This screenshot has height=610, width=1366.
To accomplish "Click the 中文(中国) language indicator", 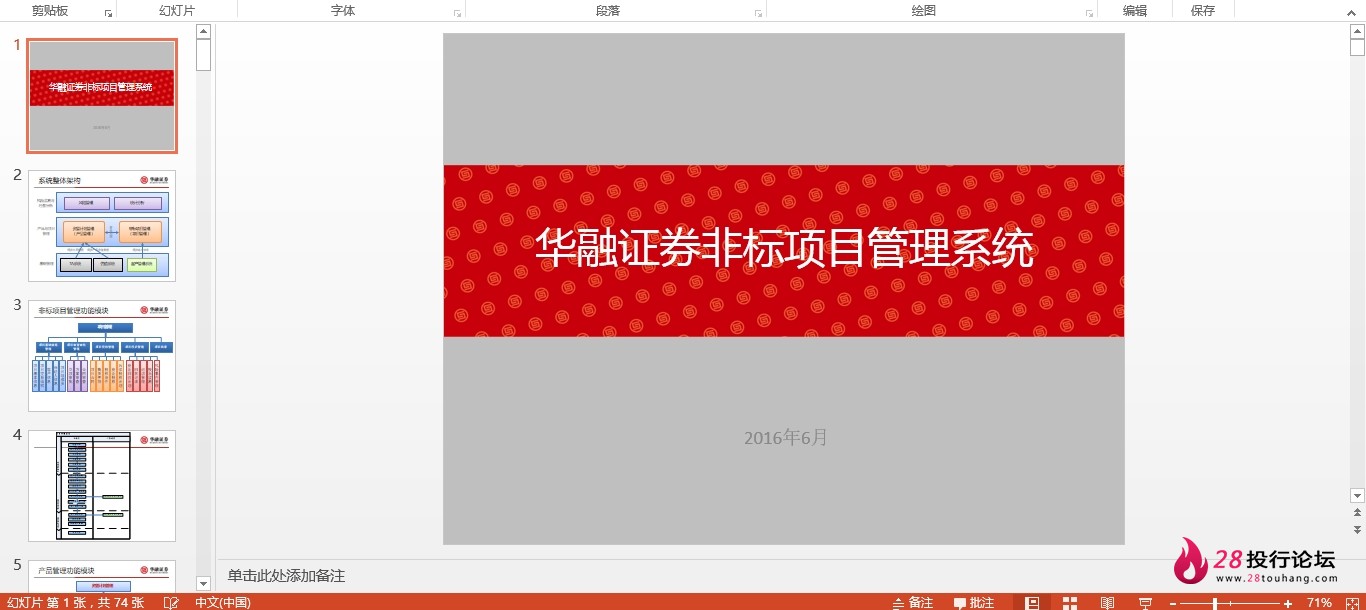I will pyautogui.click(x=222, y=602).
